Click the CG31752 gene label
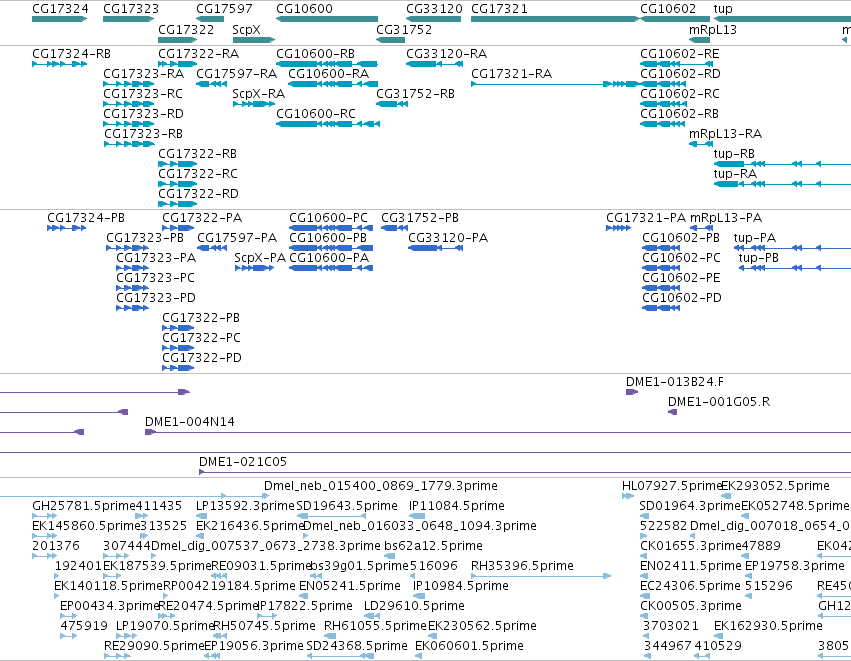 tap(404, 29)
